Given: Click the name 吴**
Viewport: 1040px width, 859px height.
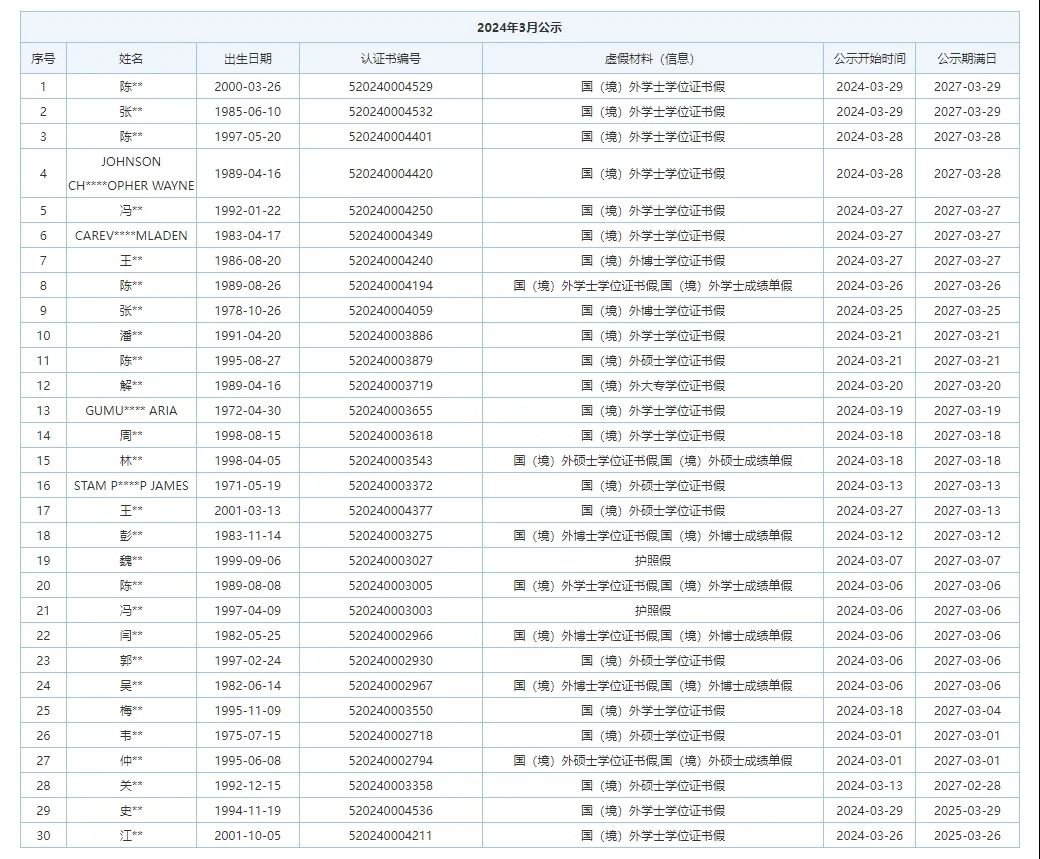Looking at the screenshot, I should point(131,685).
